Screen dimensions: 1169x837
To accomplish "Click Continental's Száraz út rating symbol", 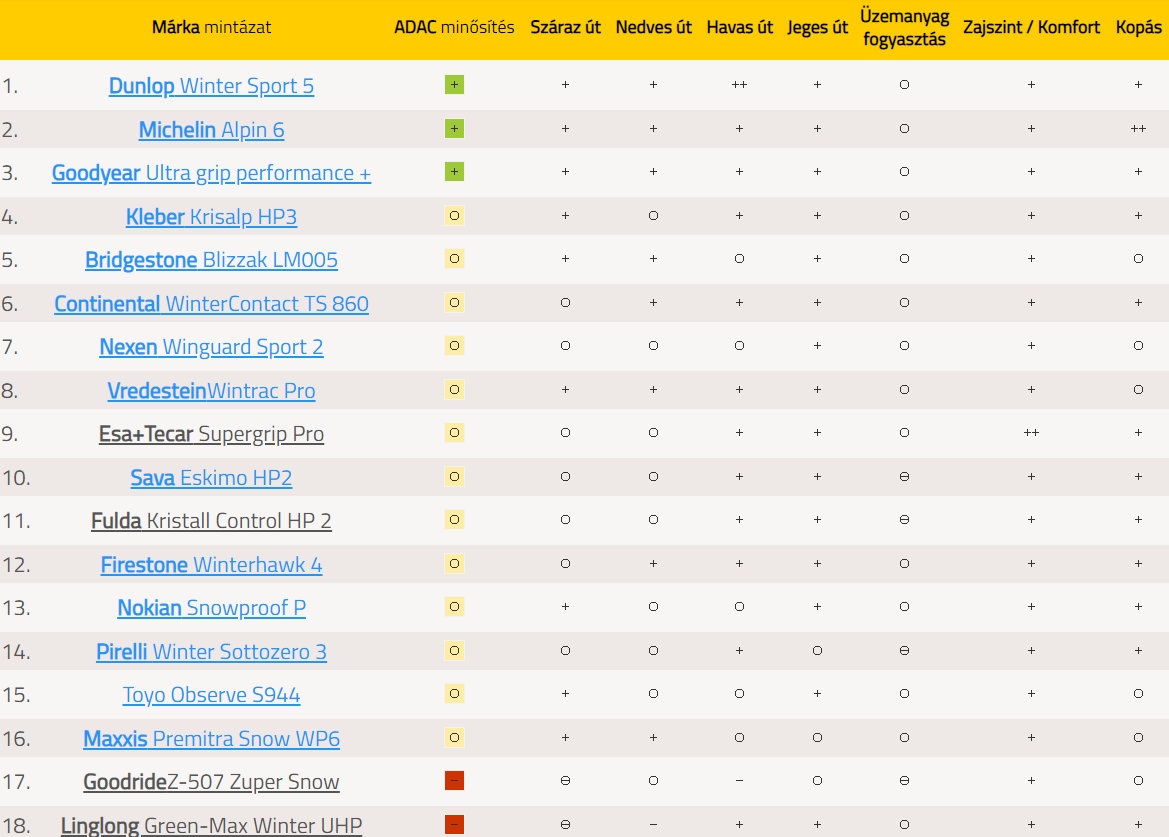I will [565, 303].
